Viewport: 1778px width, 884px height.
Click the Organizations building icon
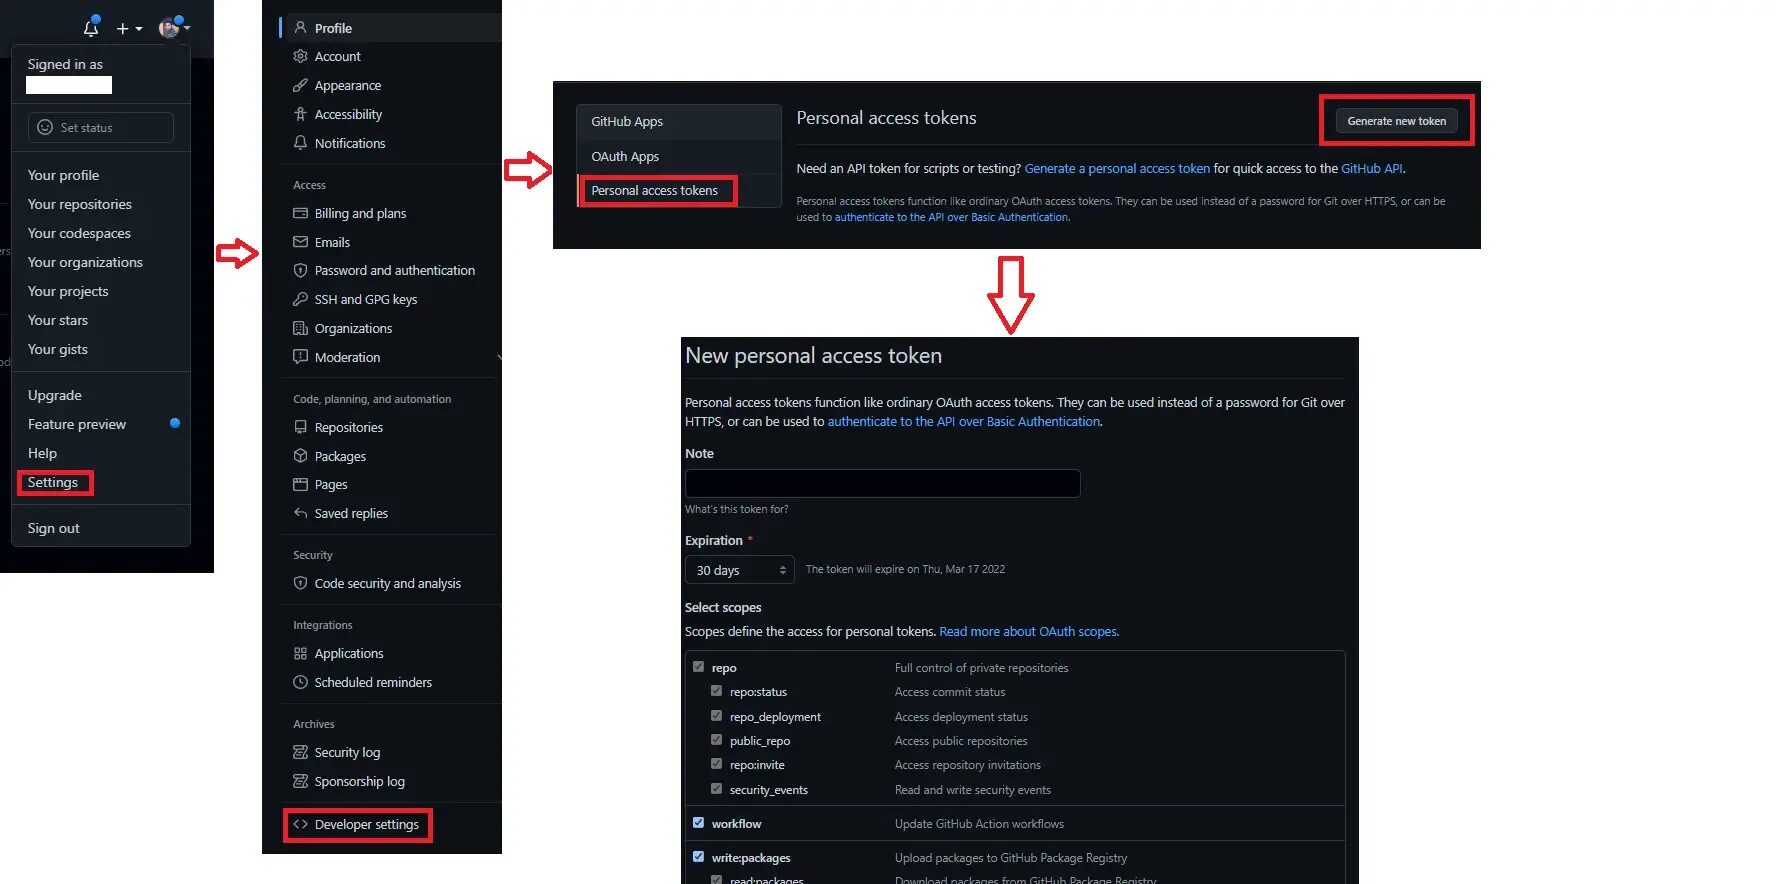click(300, 328)
